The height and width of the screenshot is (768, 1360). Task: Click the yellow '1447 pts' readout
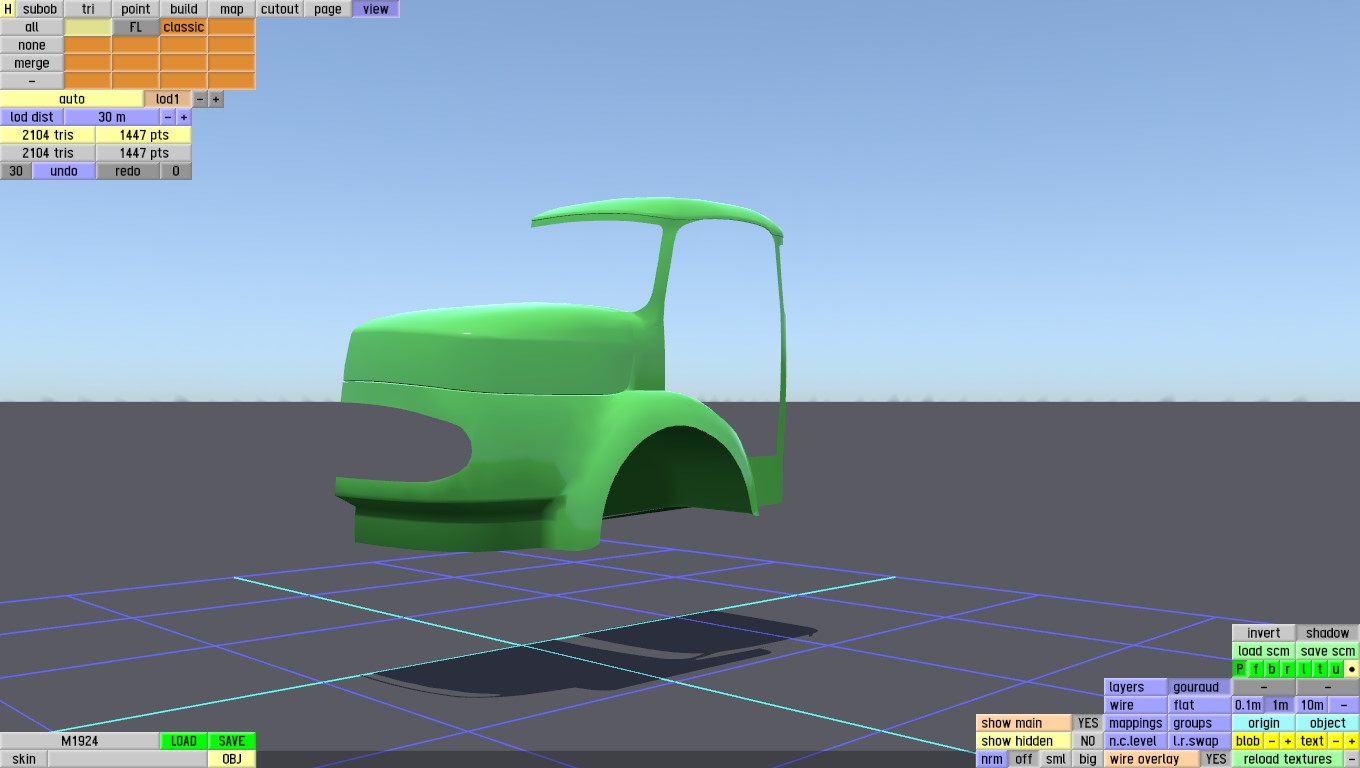pos(144,135)
